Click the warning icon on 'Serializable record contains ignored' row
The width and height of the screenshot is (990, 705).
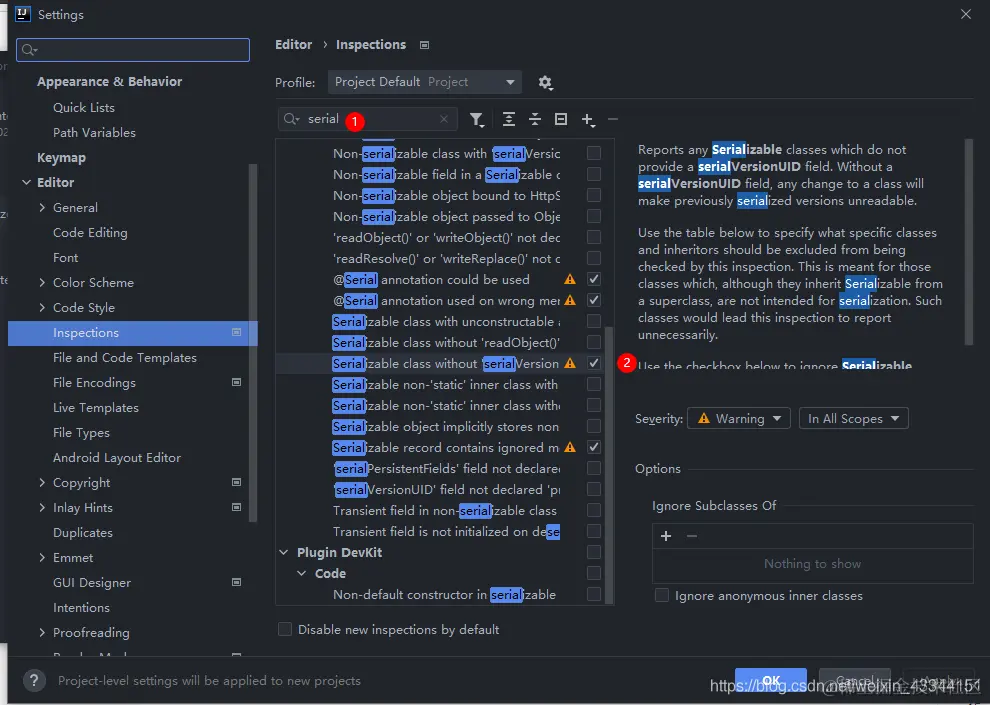(x=570, y=447)
